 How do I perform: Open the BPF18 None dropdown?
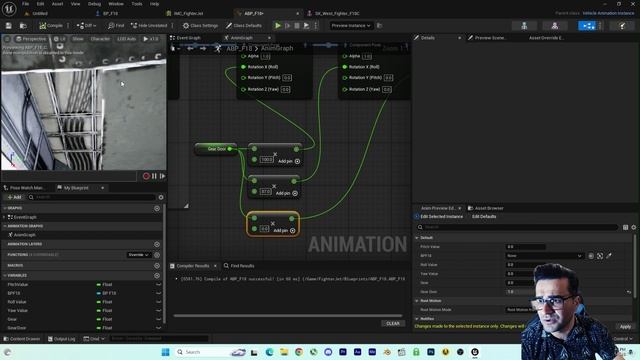click(544, 256)
